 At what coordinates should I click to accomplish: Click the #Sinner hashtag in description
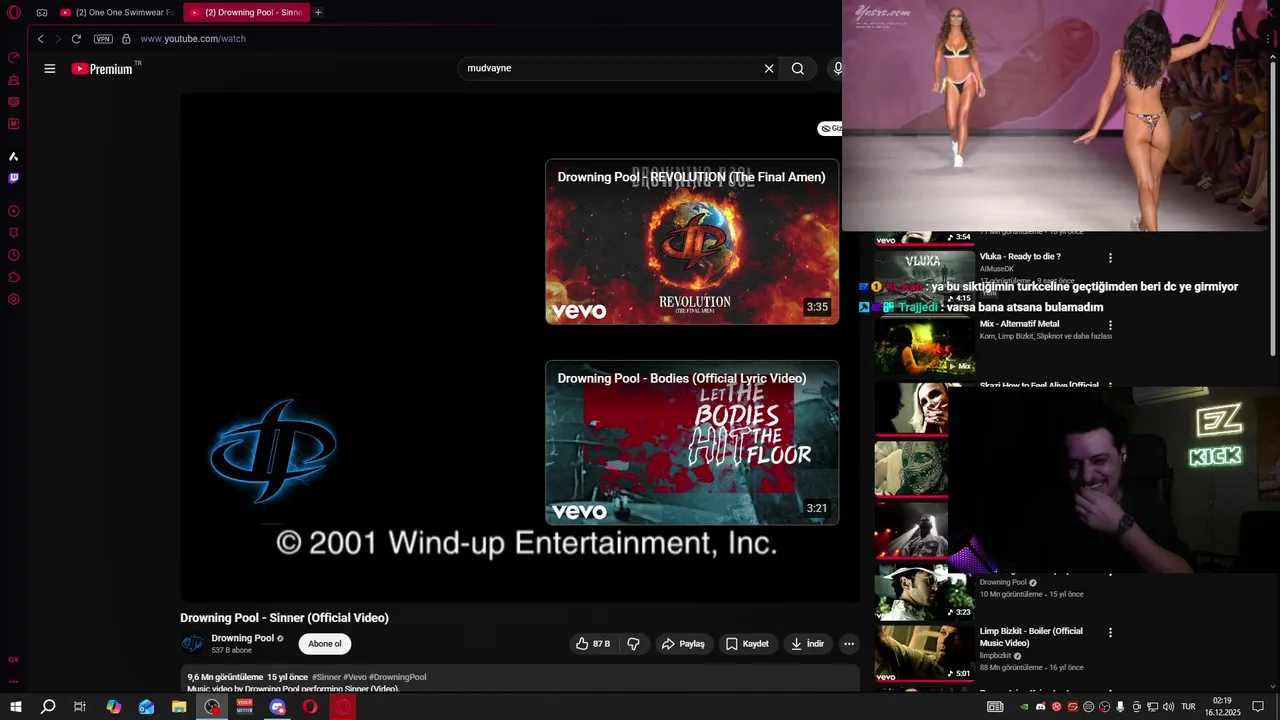point(326,677)
